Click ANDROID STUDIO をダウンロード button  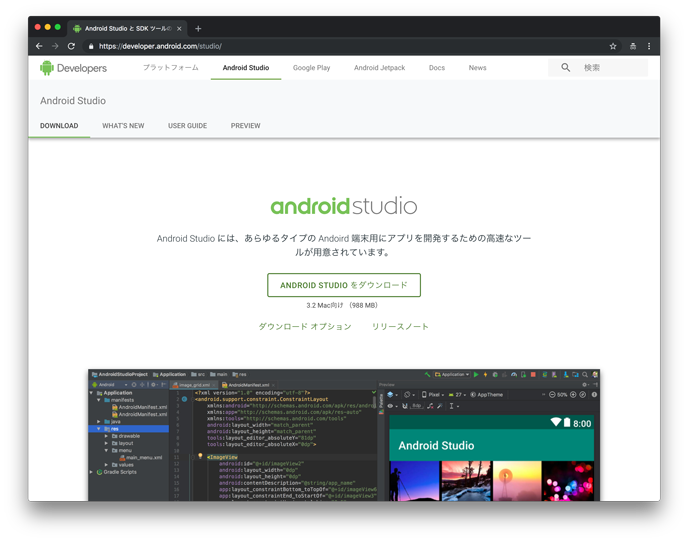pos(344,285)
